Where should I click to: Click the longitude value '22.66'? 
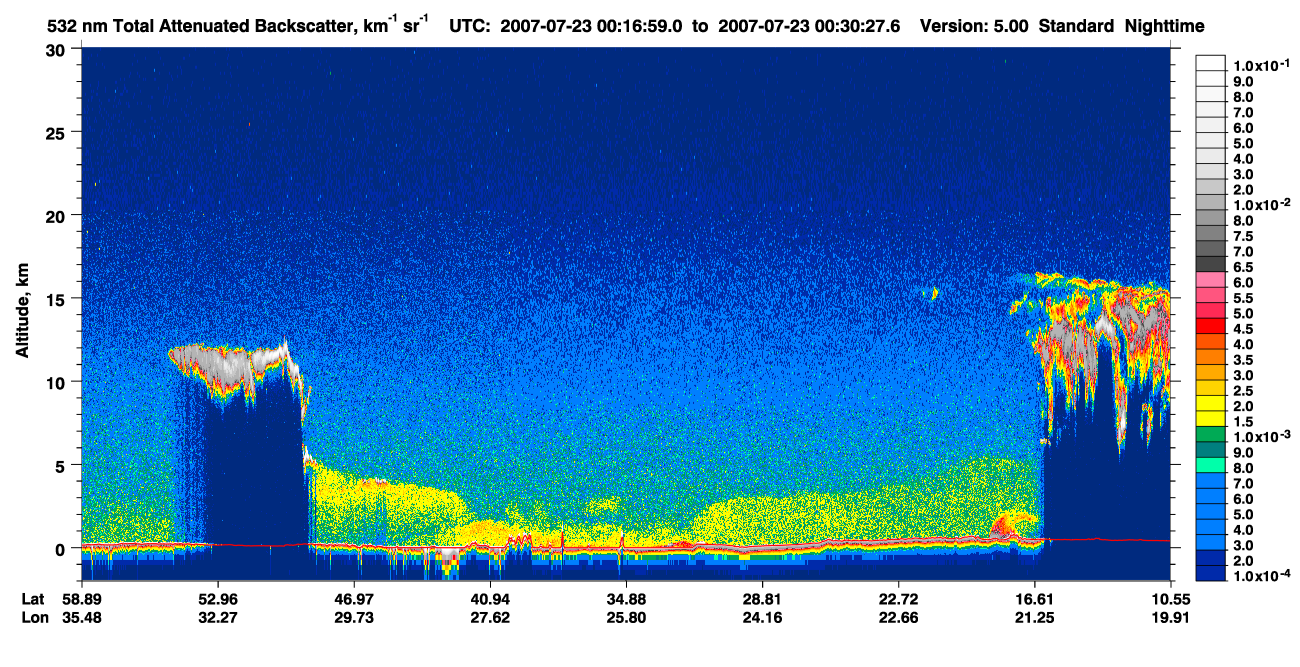click(899, 617)
